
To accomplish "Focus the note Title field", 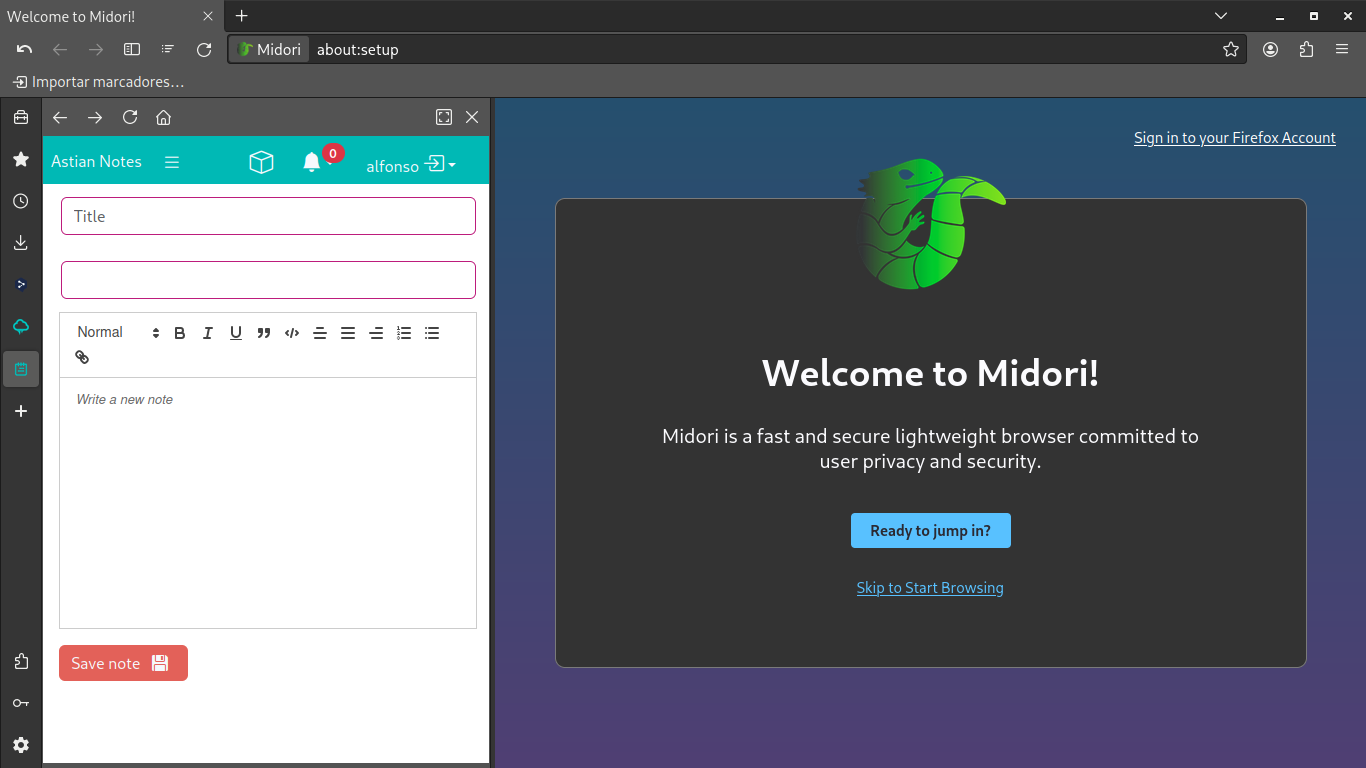I will (268, 216).
